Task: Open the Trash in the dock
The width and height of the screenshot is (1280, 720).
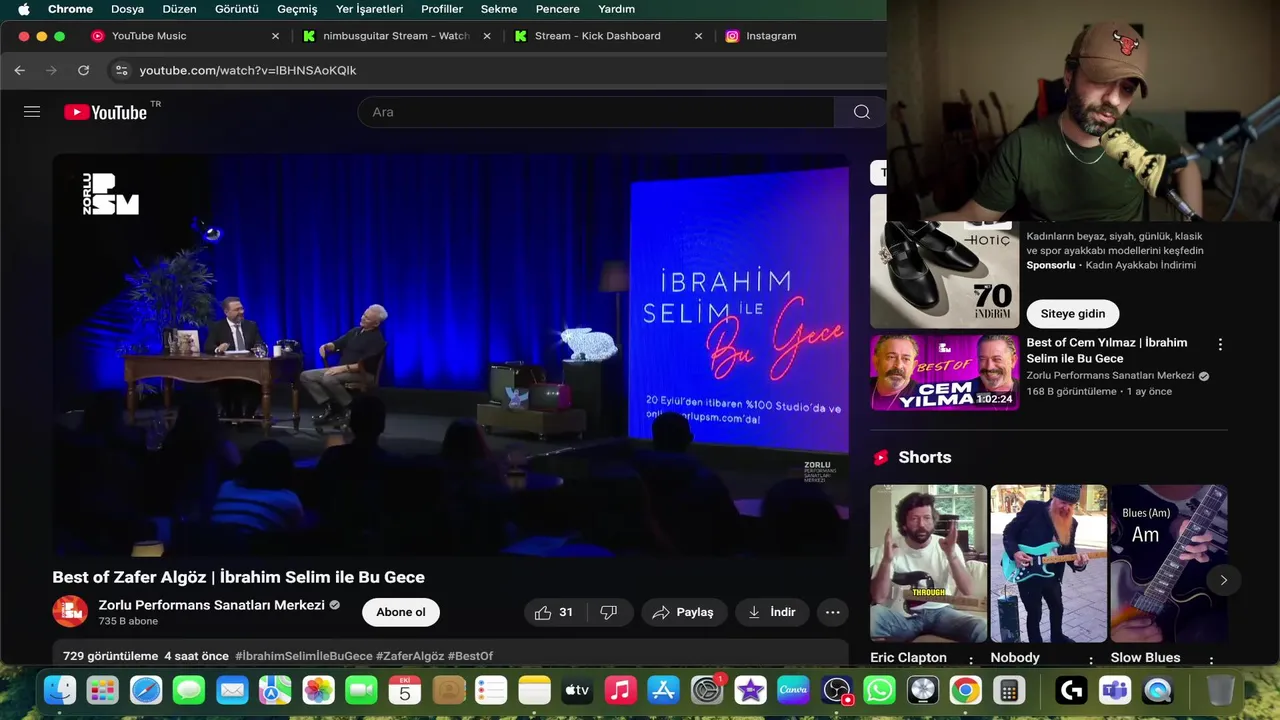Action: click(1221, 690)
